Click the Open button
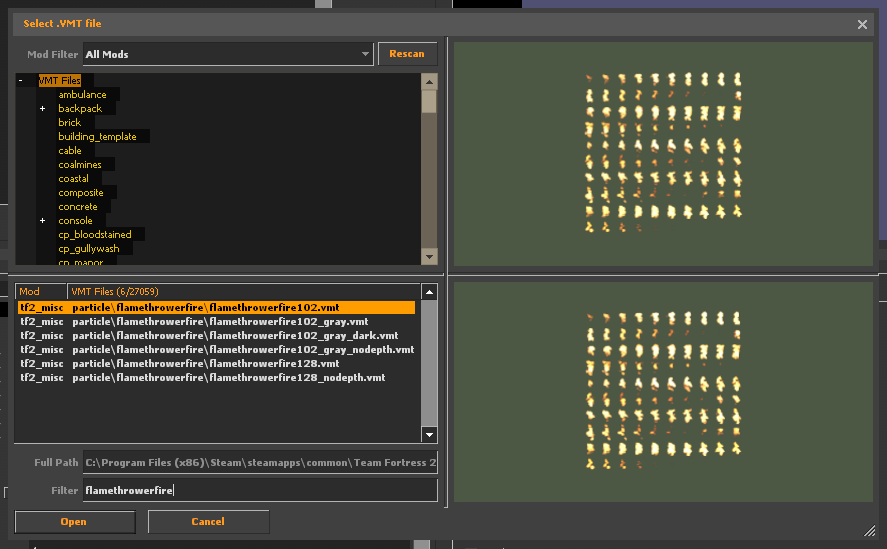Screen dimensions: 887x549 point(75,522)
